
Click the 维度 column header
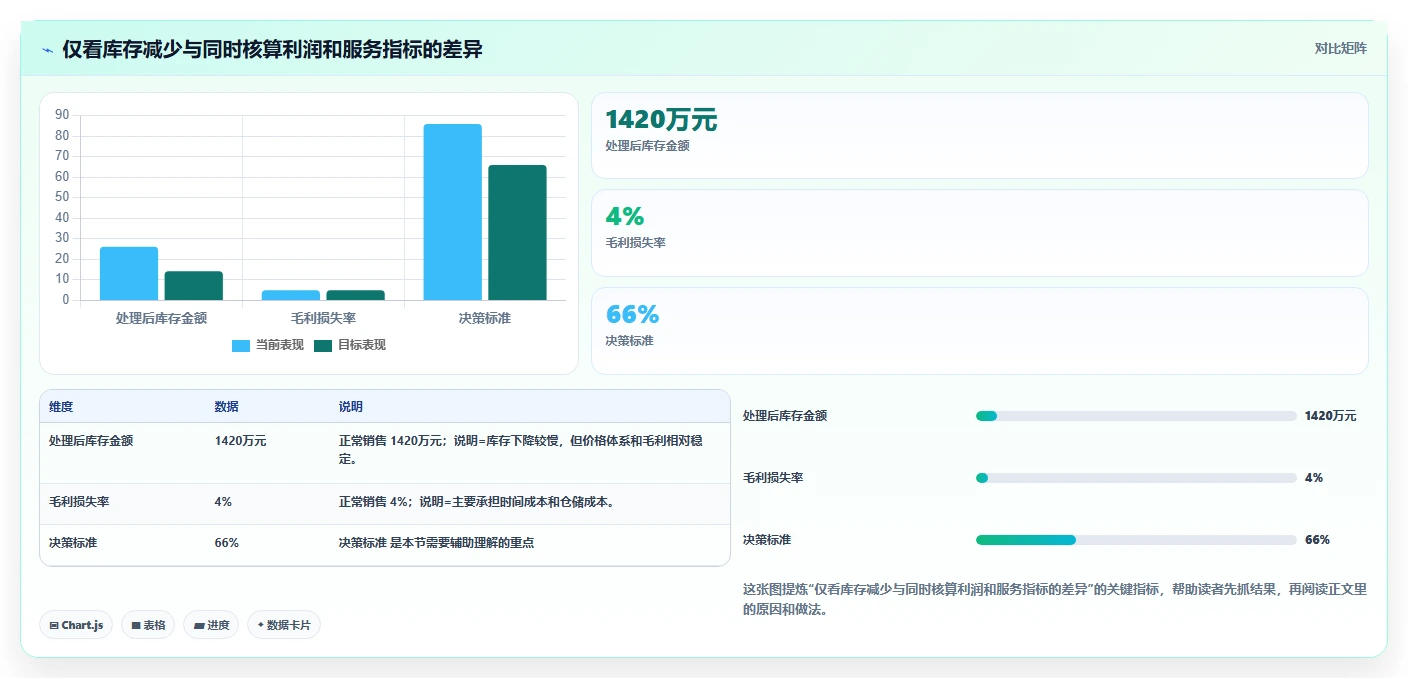click(x=61, y=407)
